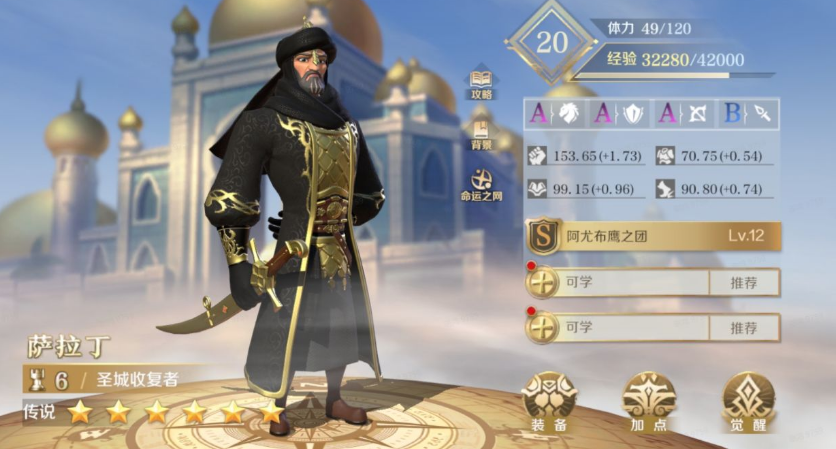The width and height of the screenshot is (836, 449).
Task: Tap the 传说 legendary star rating row
Action: (155, 412)
